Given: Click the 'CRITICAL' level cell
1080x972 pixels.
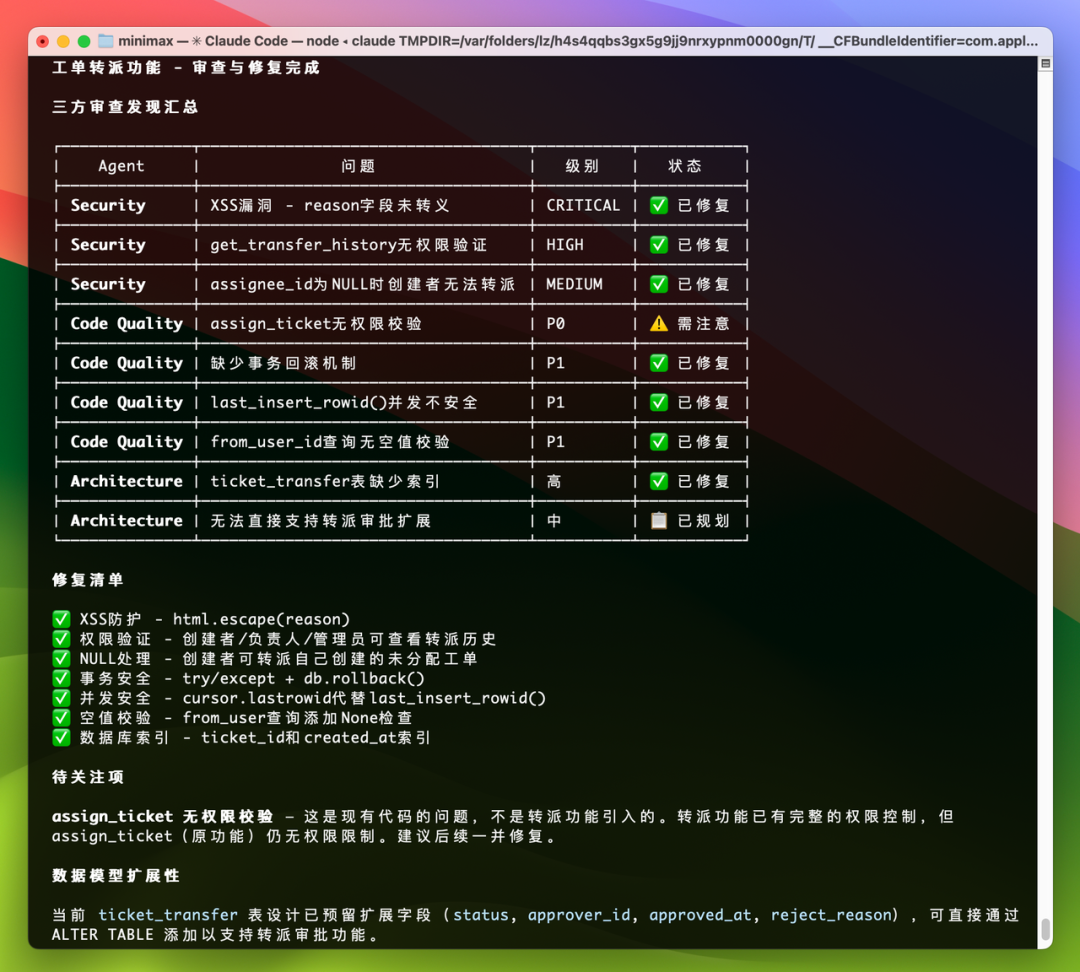Looking at the screenshot, I should tap(583, 205).
